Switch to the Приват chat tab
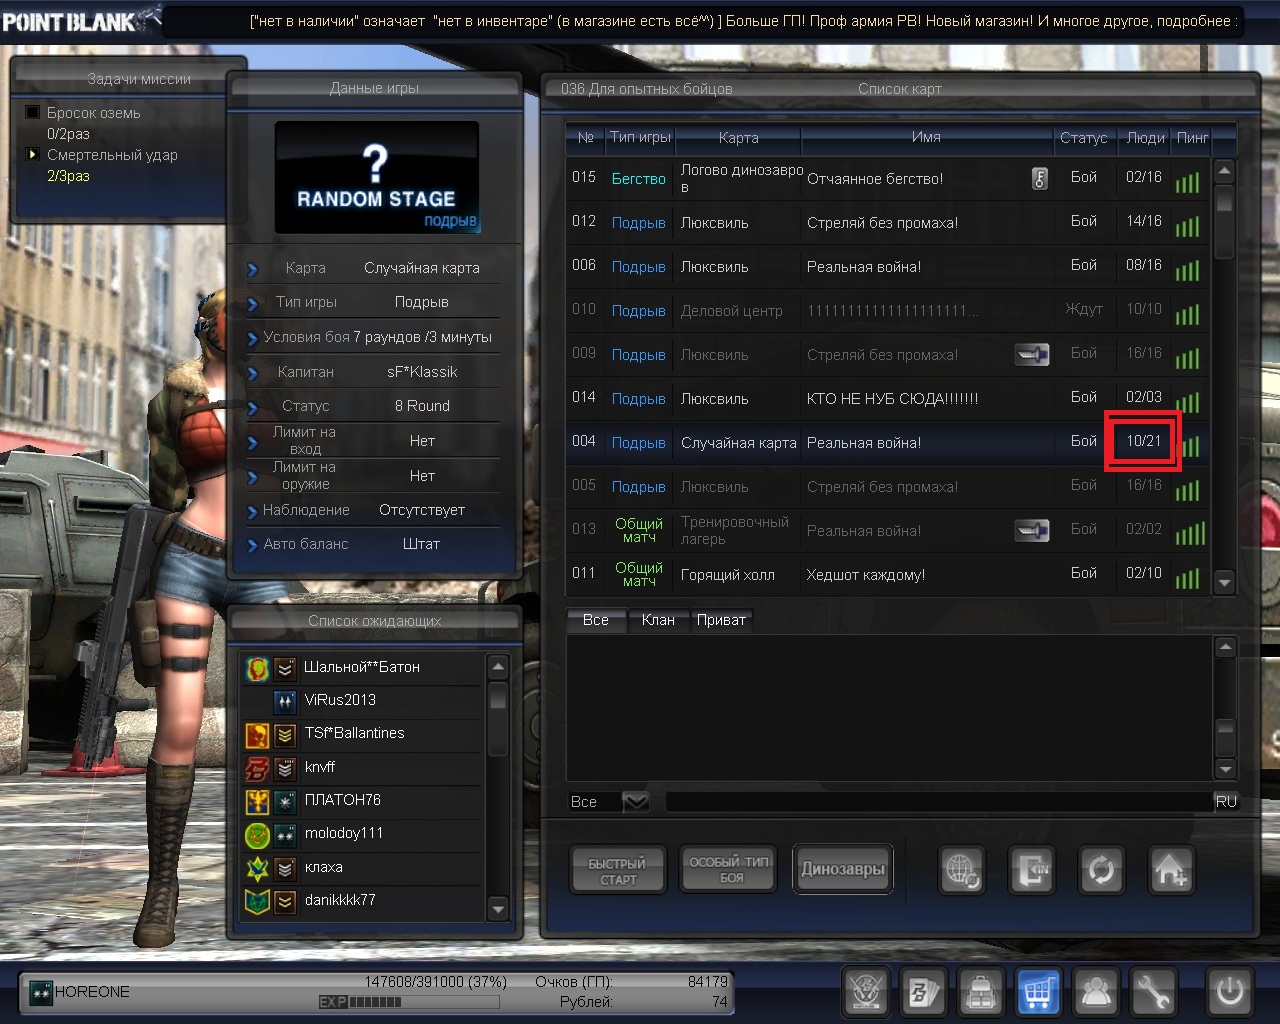 click(721, 620)
